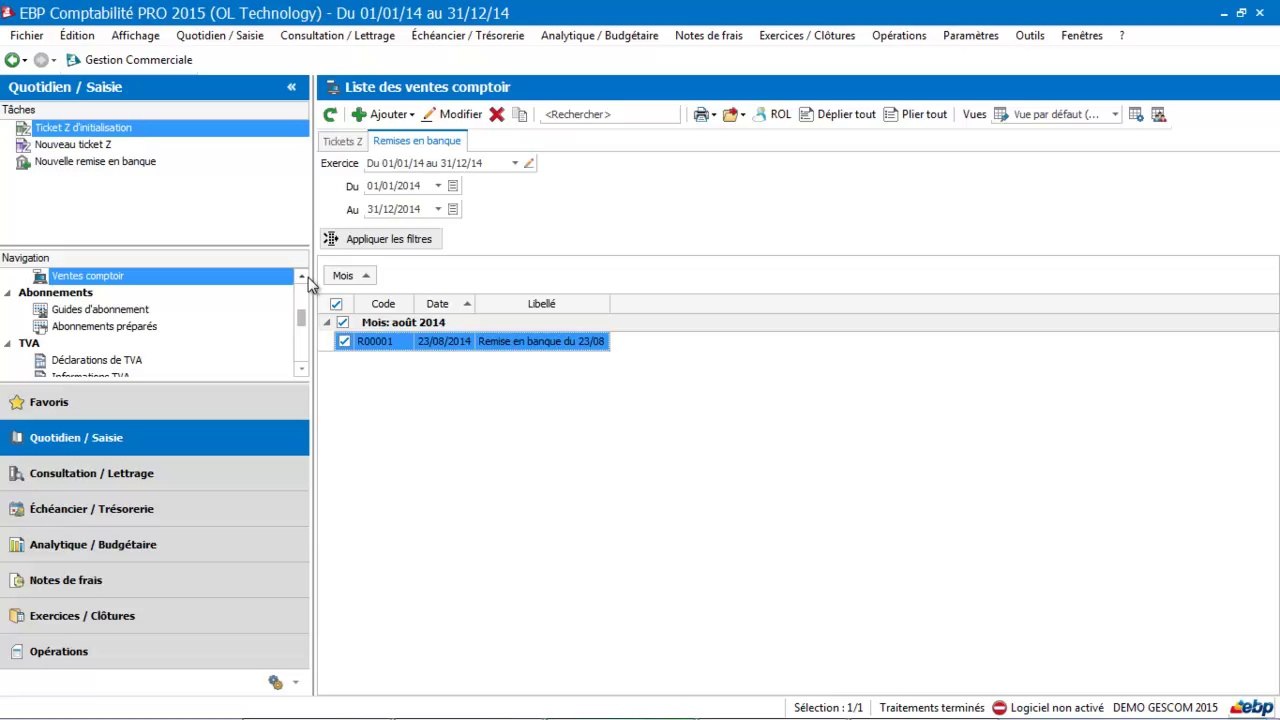Open the Opérations side panel
The image size is (1280, 720).
155,652
